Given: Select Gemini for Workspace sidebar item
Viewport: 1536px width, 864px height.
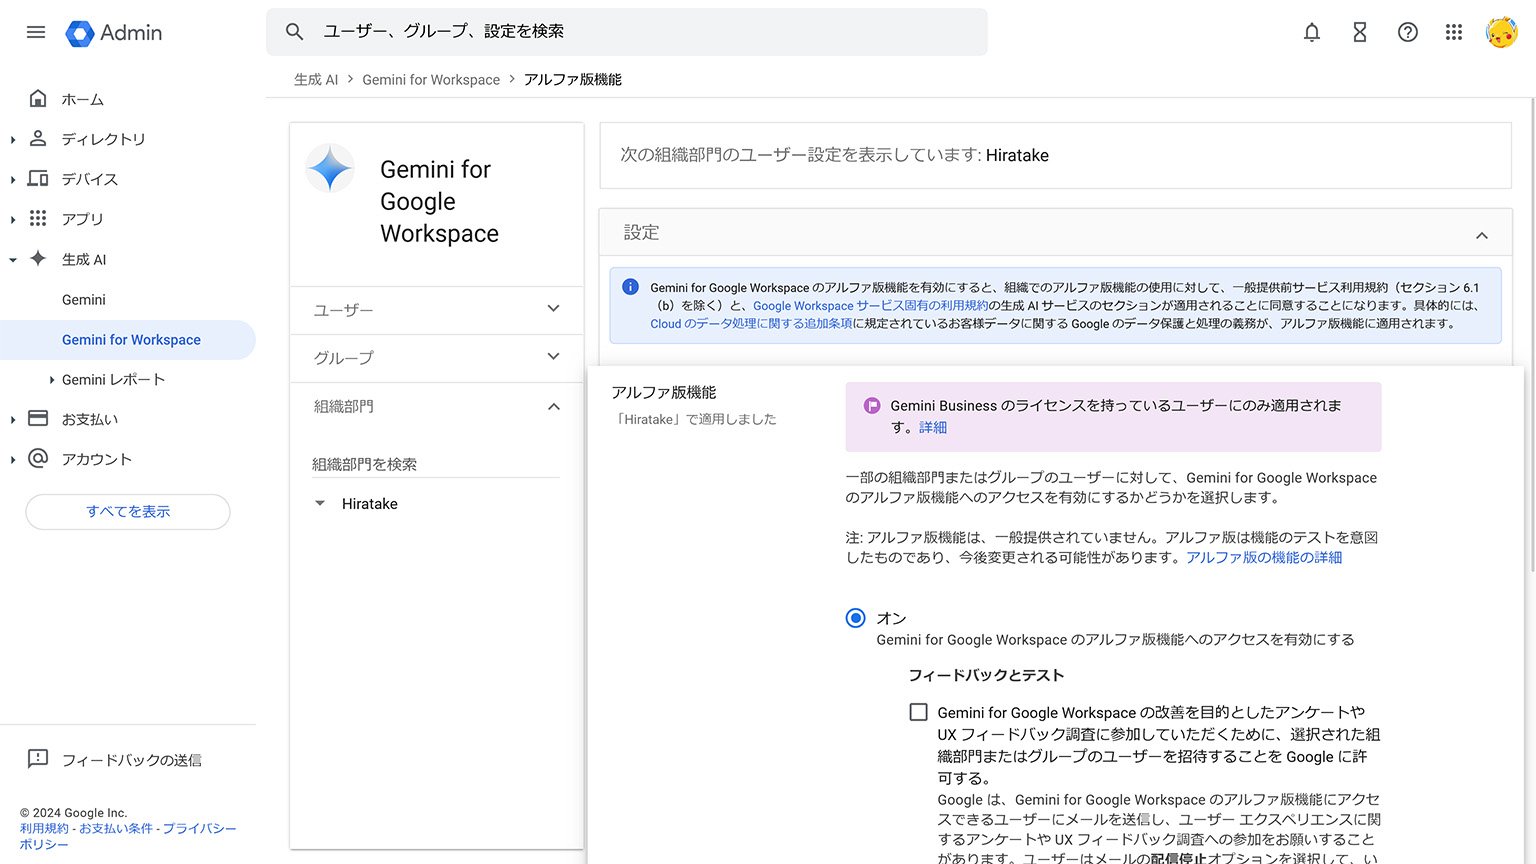Looking at the screenshot, I should 128,340.
